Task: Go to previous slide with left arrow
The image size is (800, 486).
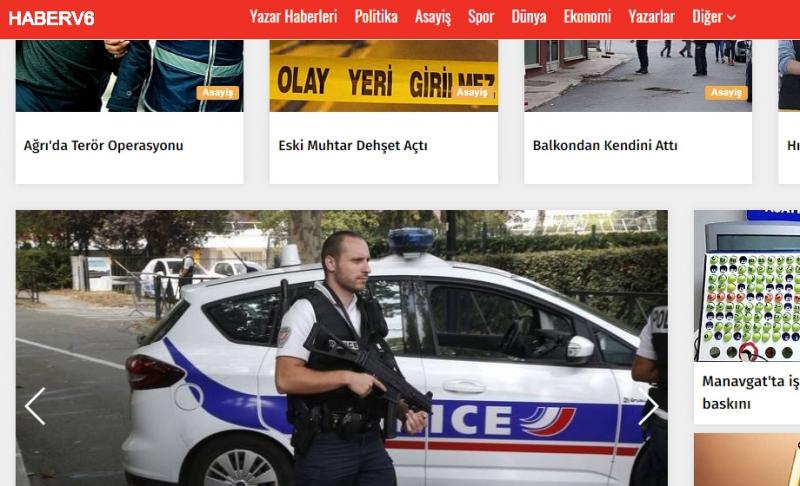Action: point(35,406)
